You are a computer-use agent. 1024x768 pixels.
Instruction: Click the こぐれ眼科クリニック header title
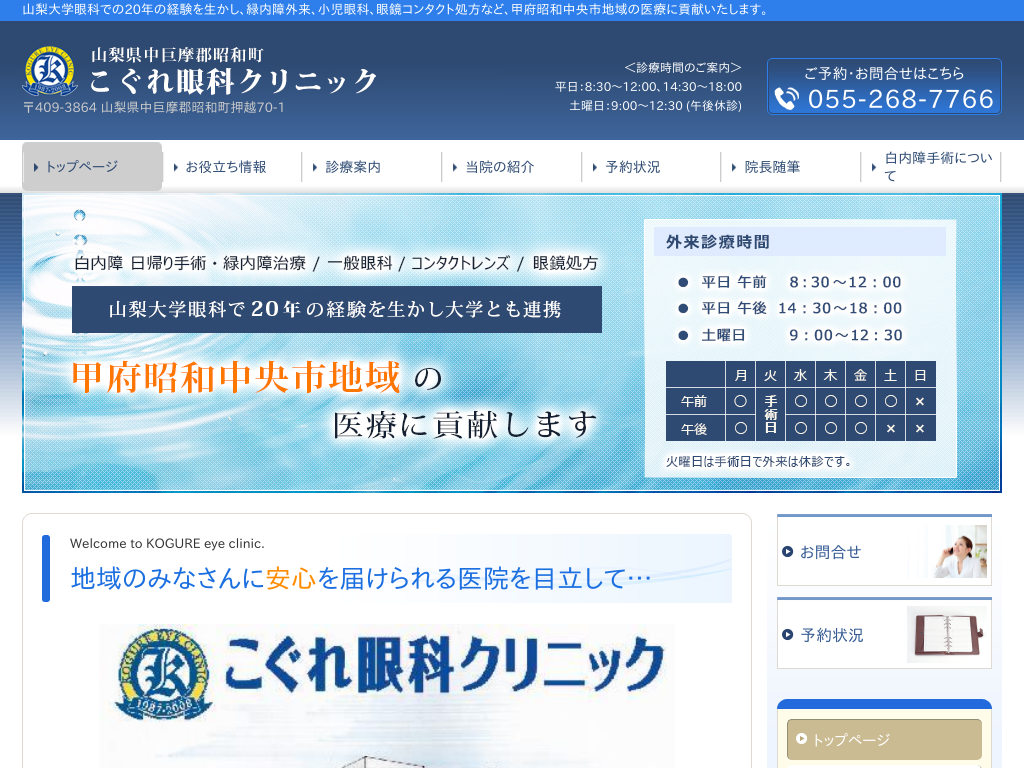234,80
